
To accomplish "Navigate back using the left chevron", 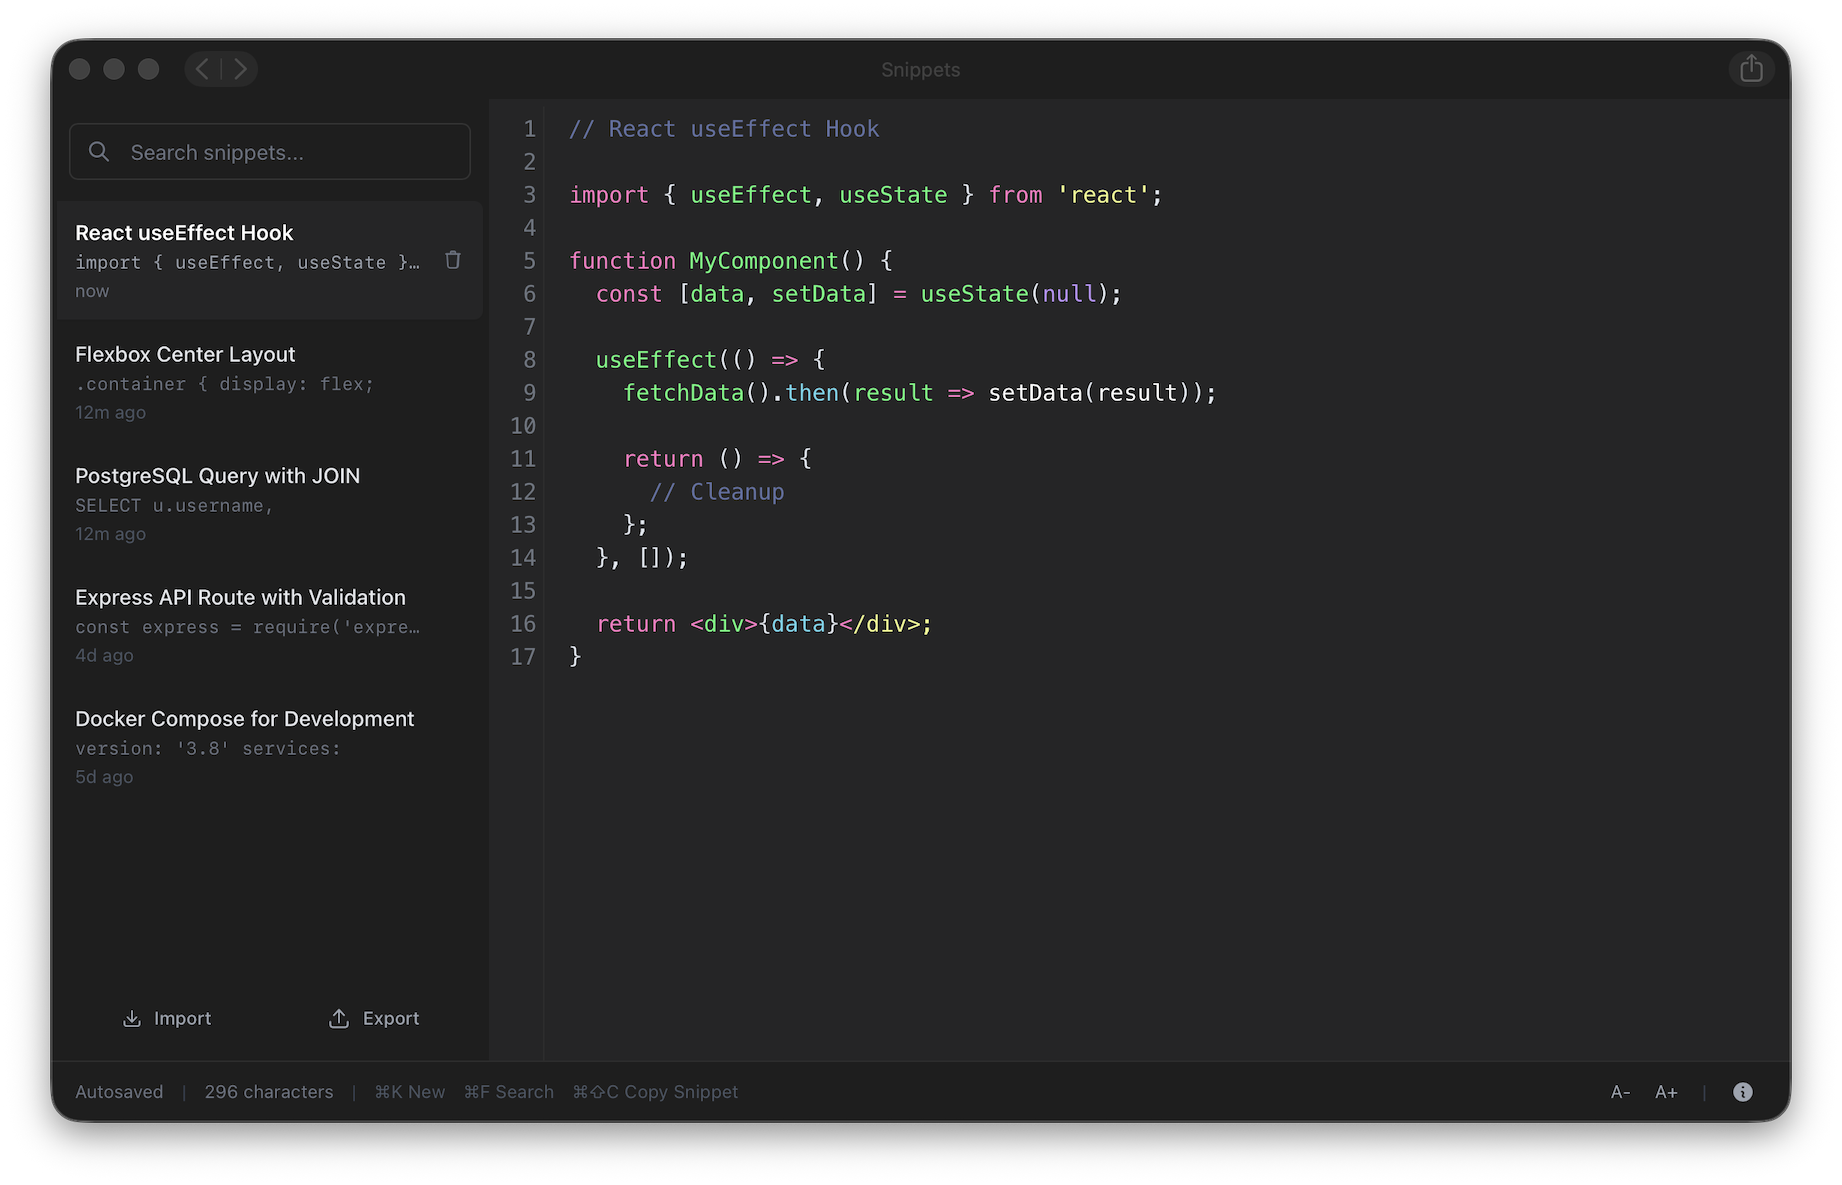I will [203, 68].
